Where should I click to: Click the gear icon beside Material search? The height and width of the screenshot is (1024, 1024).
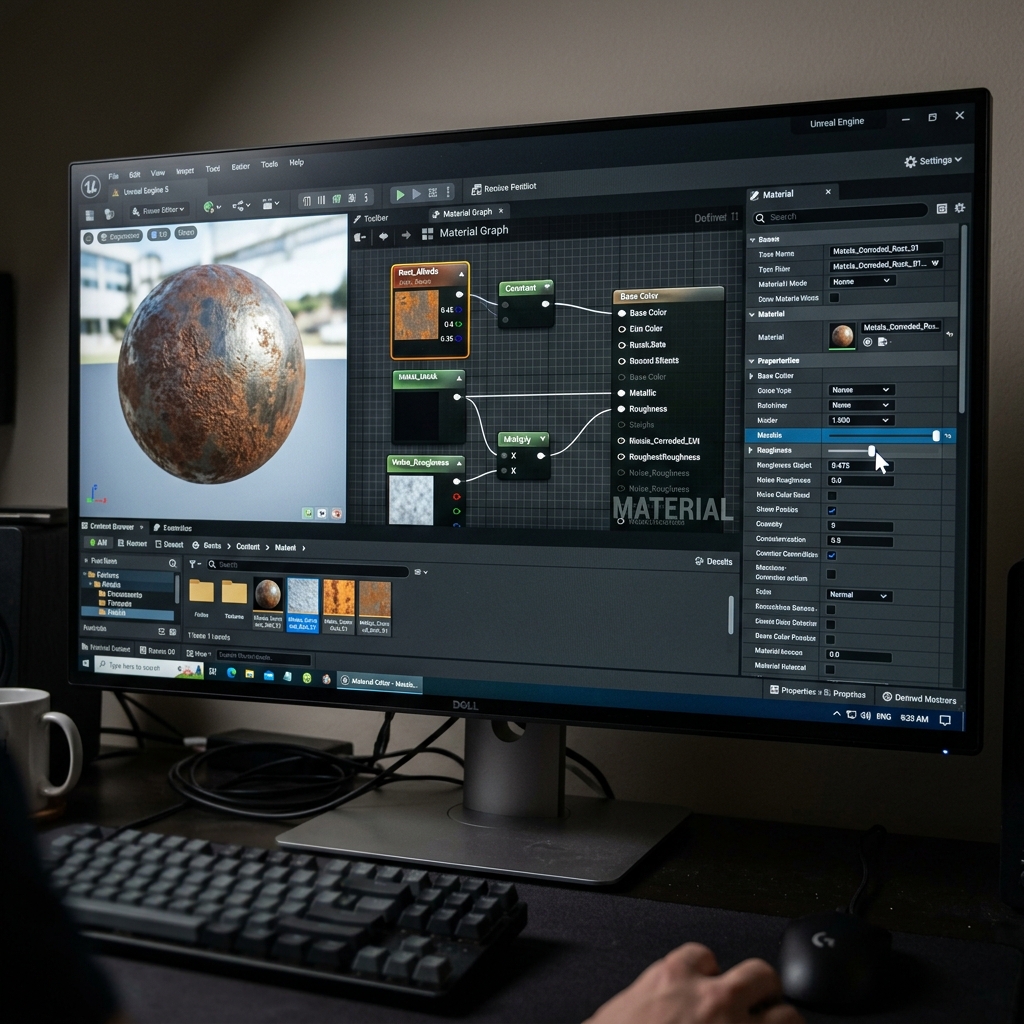click(x=959, y=208)
